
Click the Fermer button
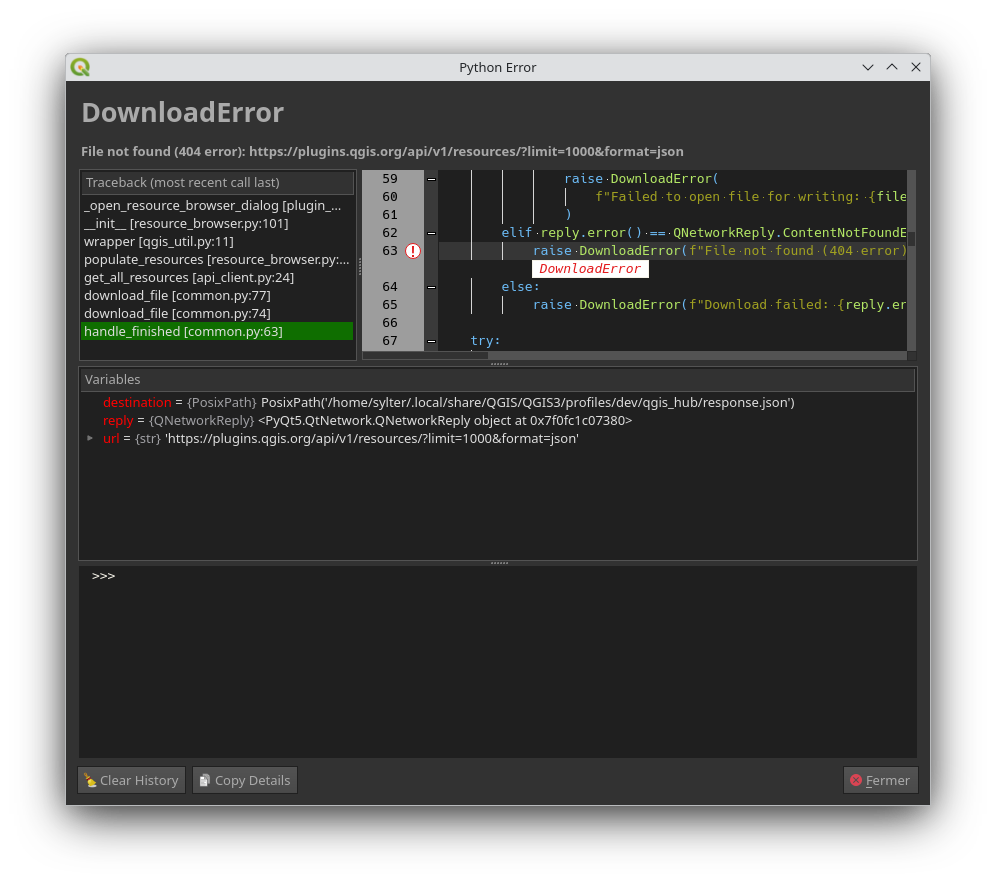click(x=880, y=780)
